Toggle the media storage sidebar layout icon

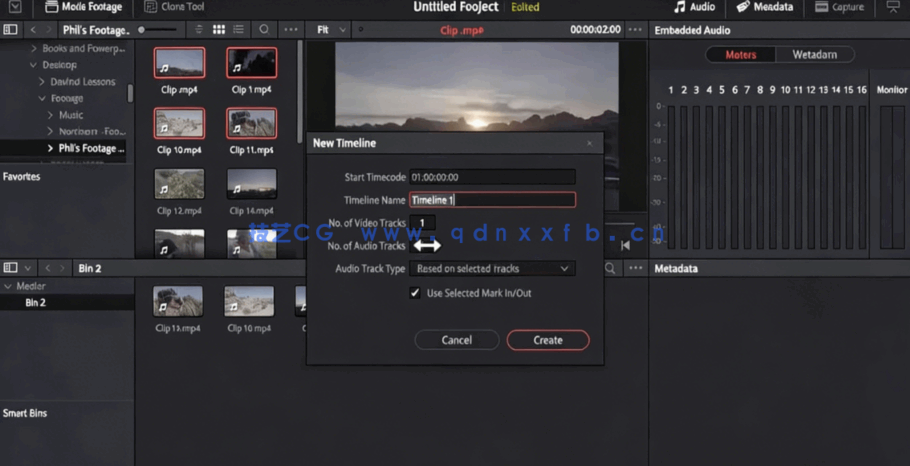(10, 30)
